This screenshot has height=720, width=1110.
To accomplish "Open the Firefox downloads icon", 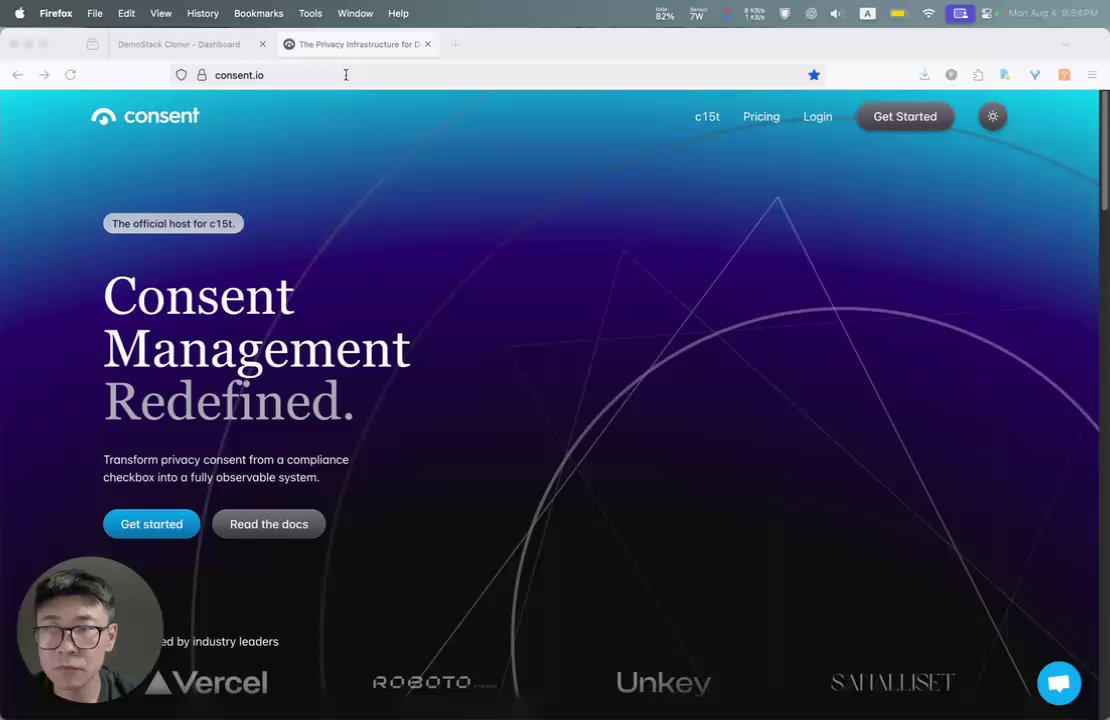I will pos(925,75).
